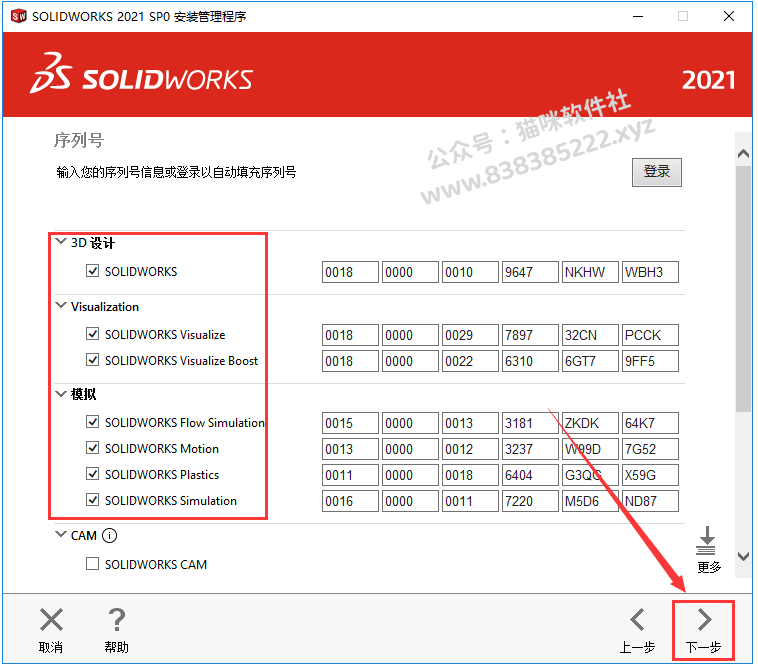
Task: Click Simulation serial field 7220
Action: tap(531, 502)
